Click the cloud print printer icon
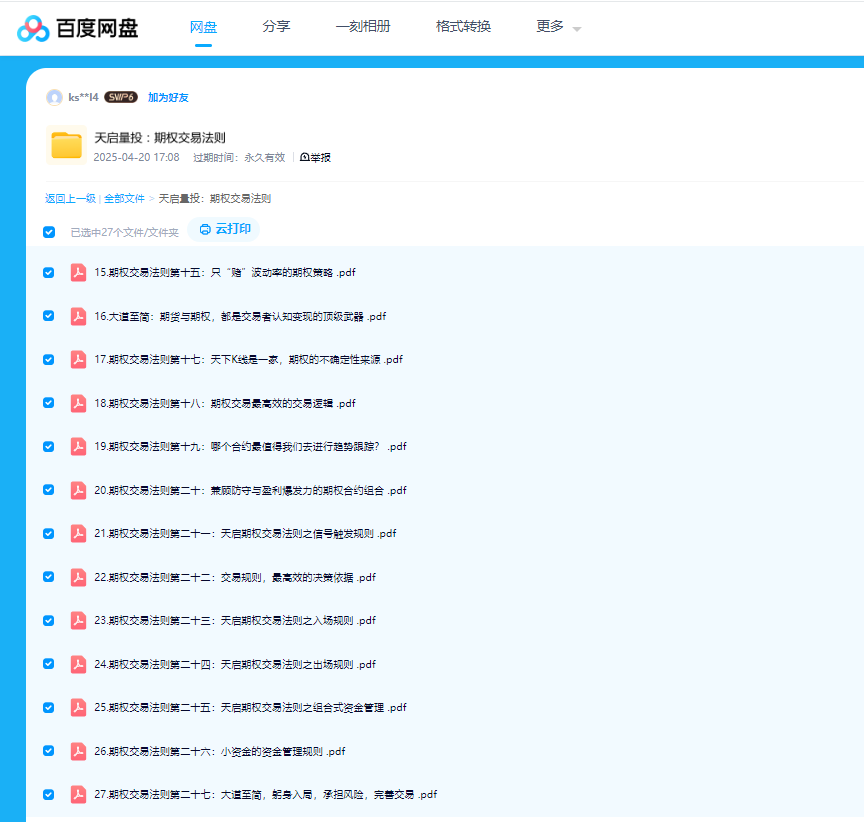Image resolution: width=864 pixels, height=822 pixels. [205, 229]
